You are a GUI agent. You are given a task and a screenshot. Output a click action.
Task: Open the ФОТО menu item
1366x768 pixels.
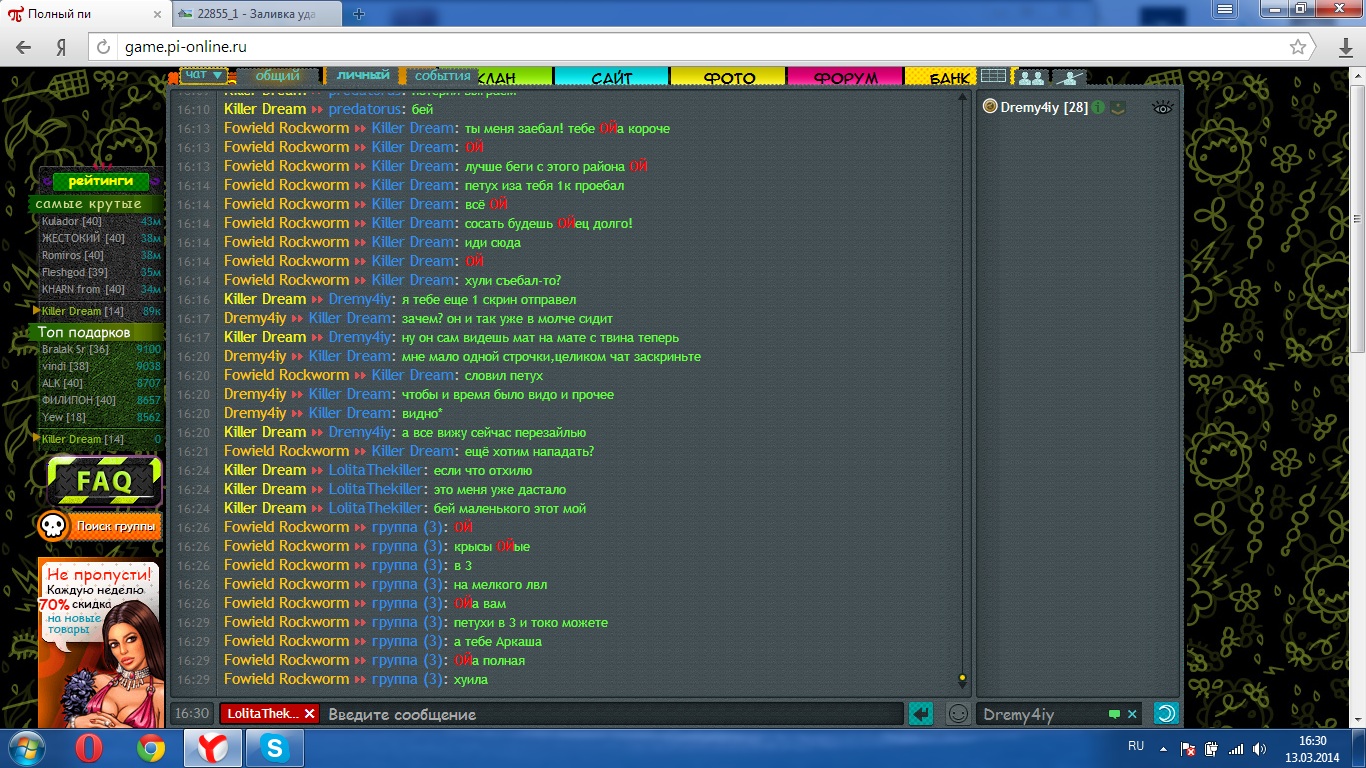(729, 77)
